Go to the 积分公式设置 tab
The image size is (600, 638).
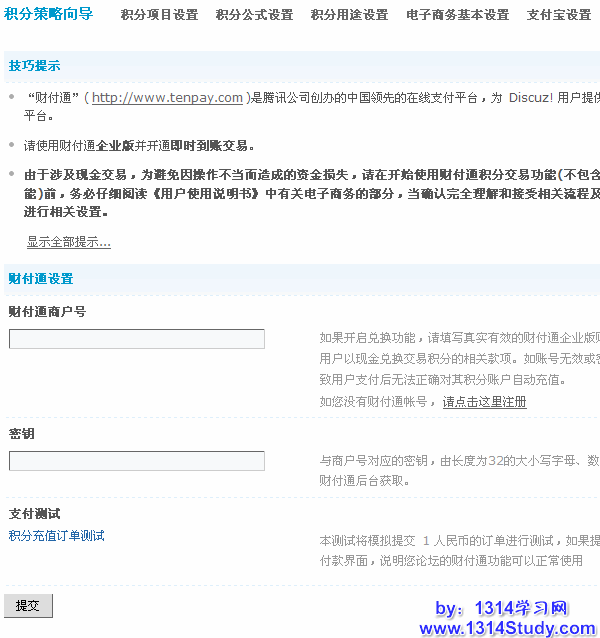254,15
